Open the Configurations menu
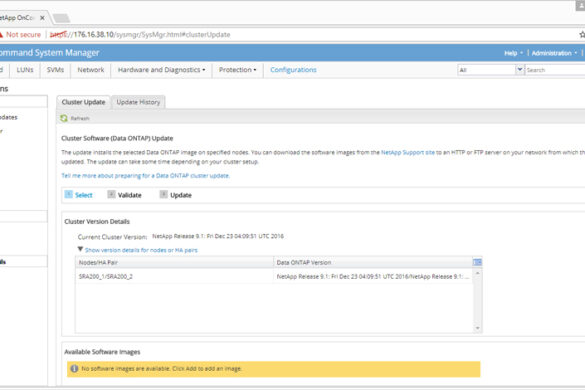The height and width of the screenshot is (390, 585). click(293, 70)
